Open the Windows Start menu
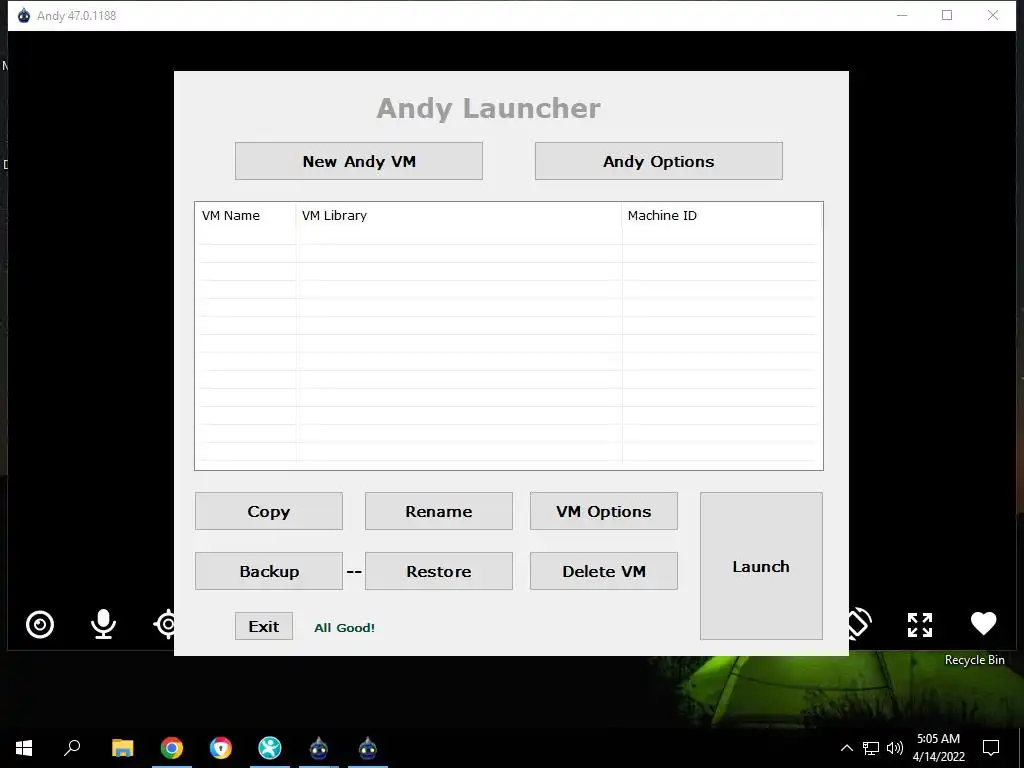 click(x=24, y=748)
